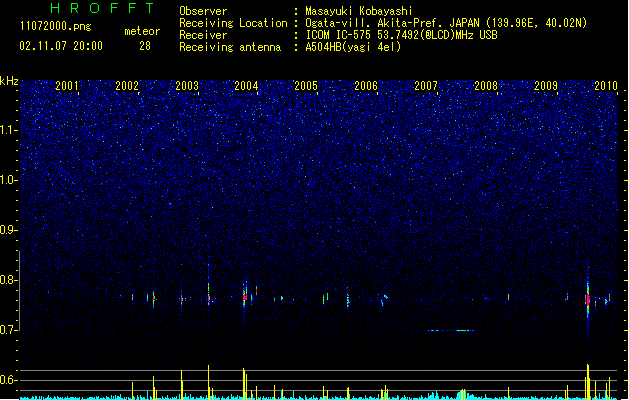Select the Ogata-vill. Akita-Pref. JAPAN location text
This screenshot has height=400, width=629.
click(x=446, y=23)
